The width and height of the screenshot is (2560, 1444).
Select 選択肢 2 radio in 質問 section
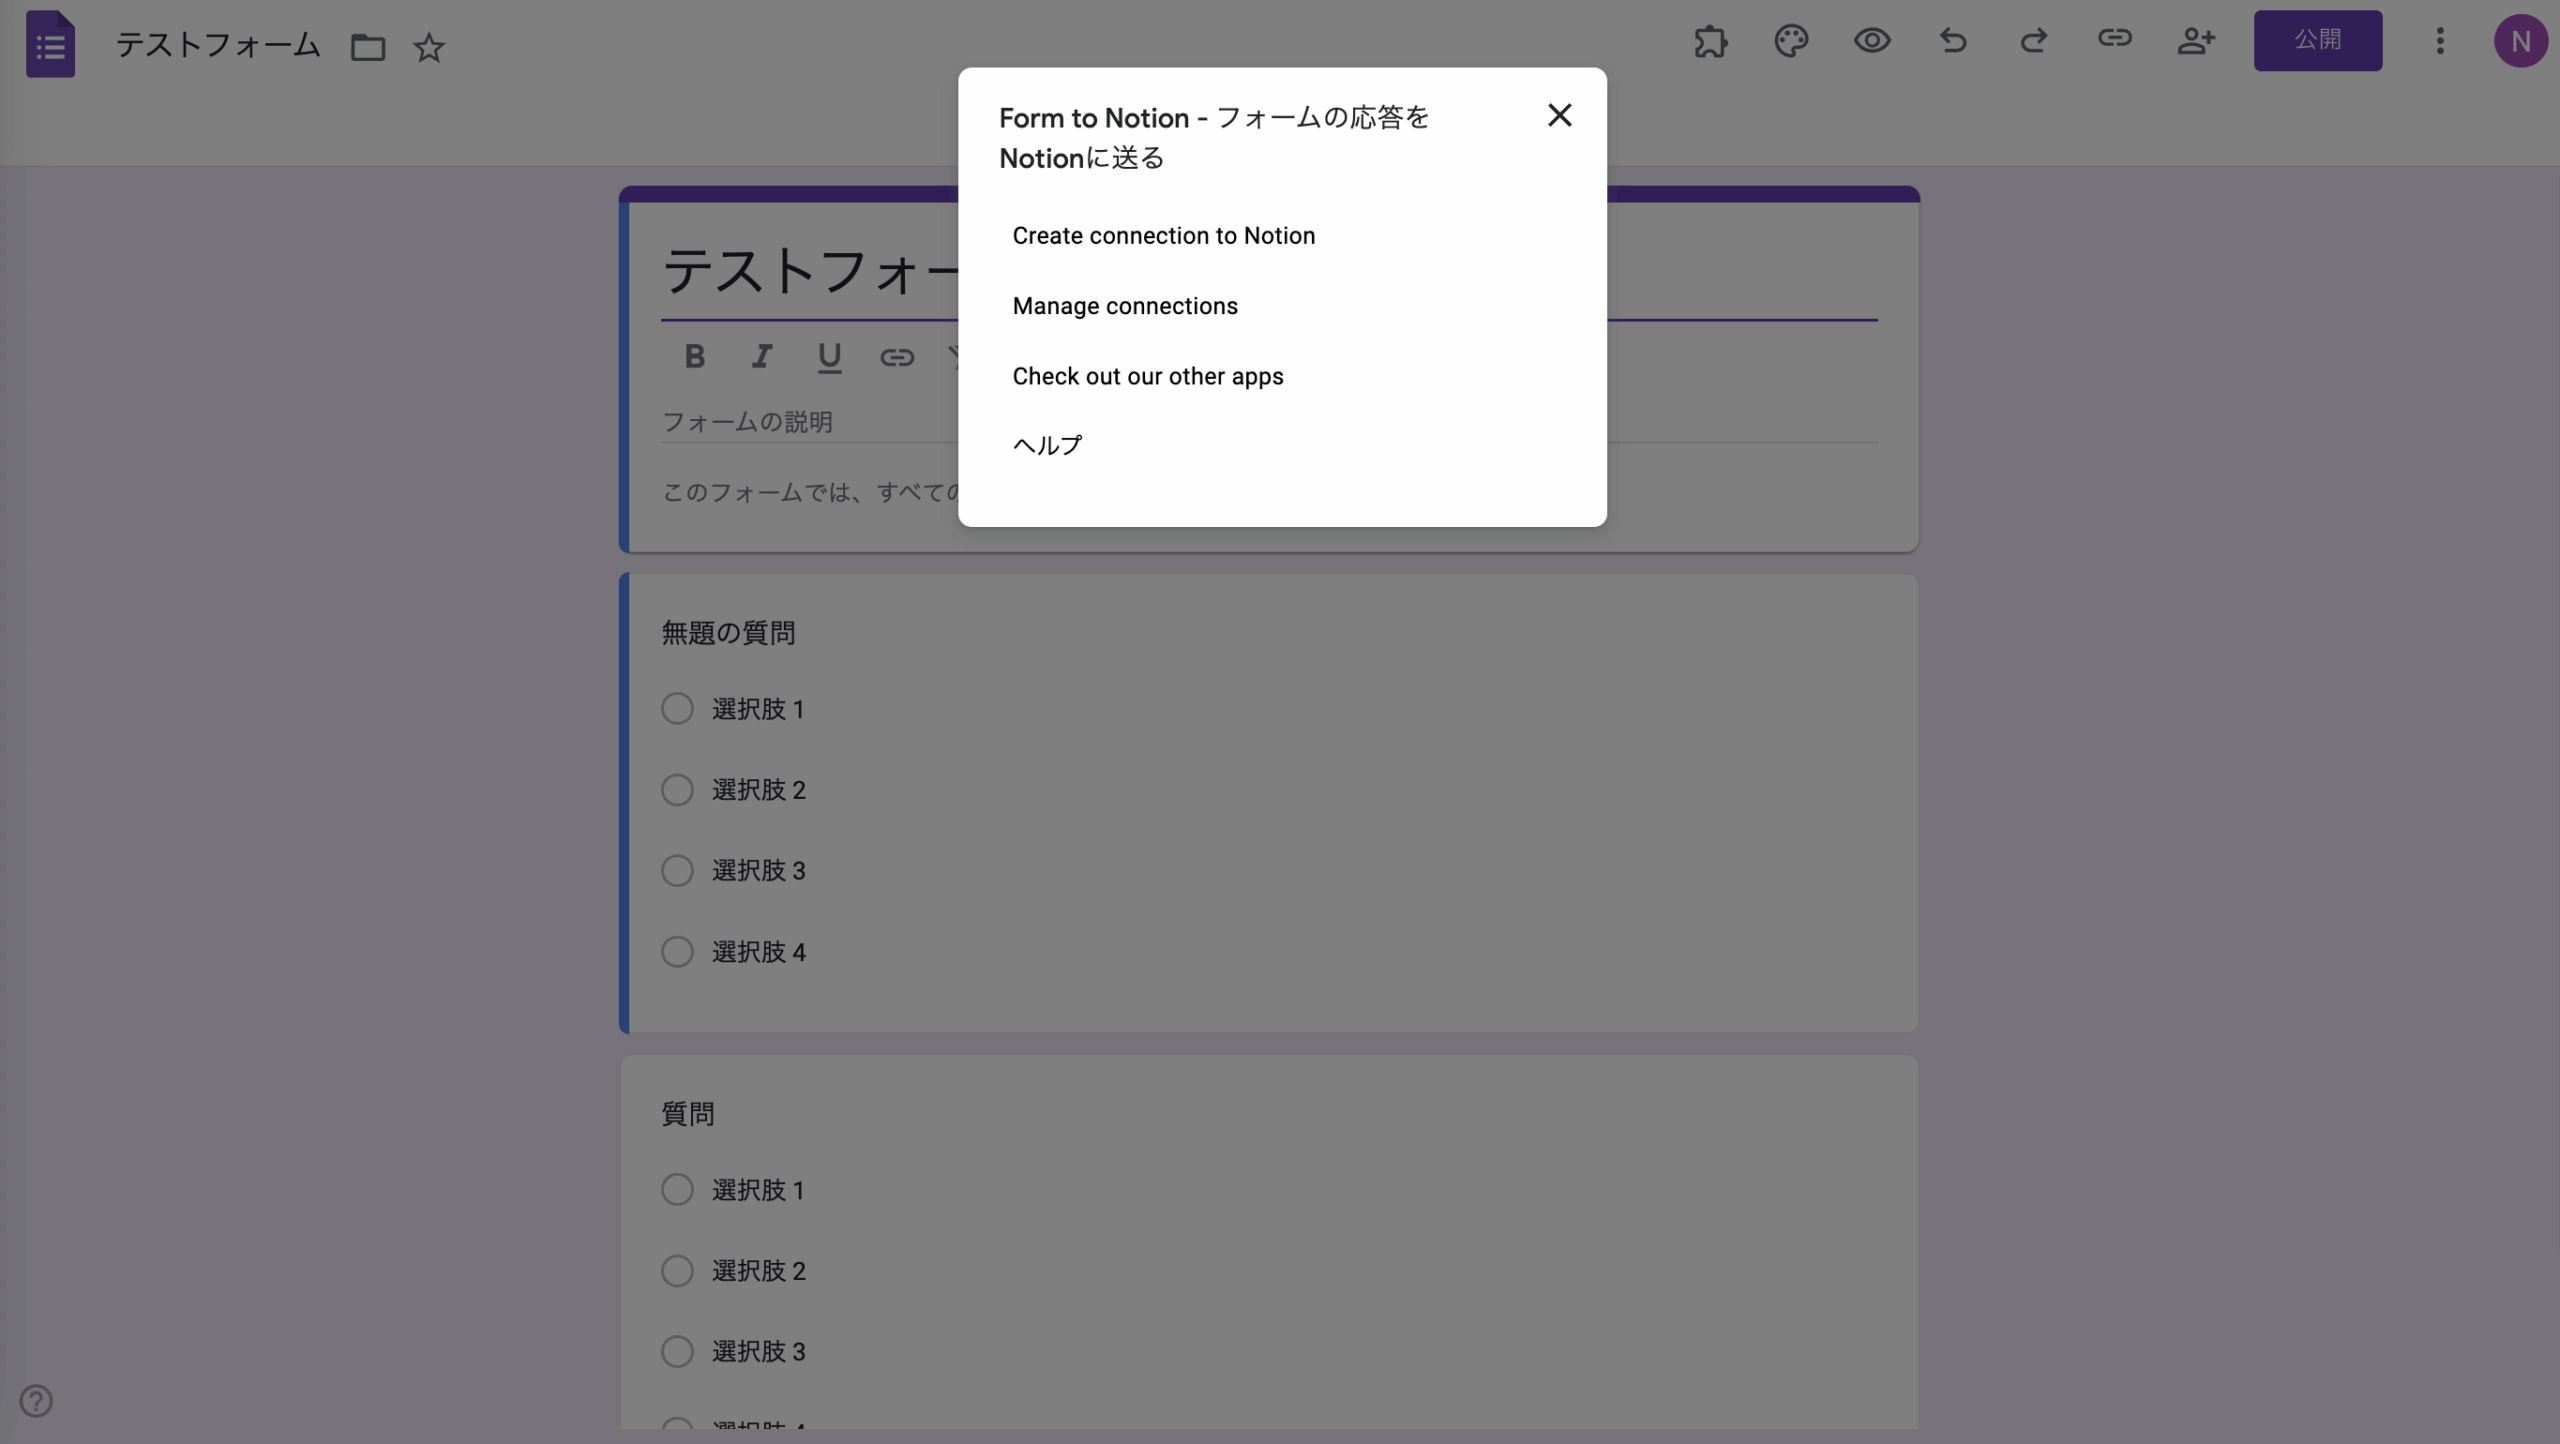coord(677,1271)
